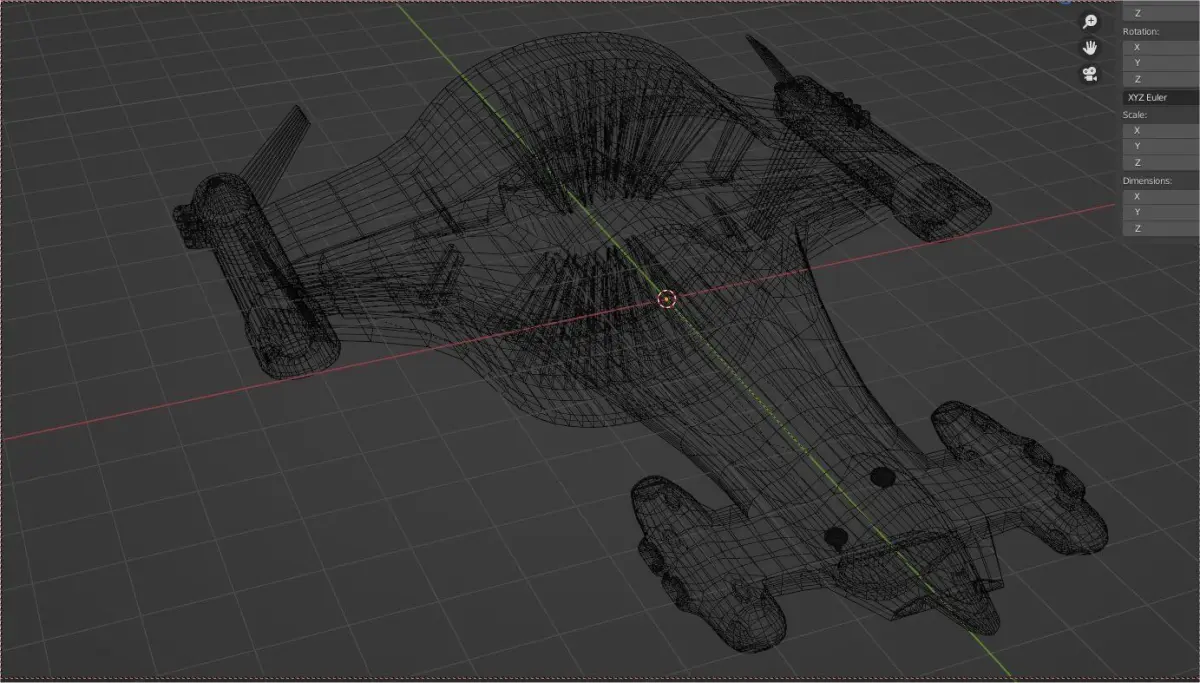Click the Scale Y field
Viewport: 1200px width, 683px height.
pos(1160,146)
